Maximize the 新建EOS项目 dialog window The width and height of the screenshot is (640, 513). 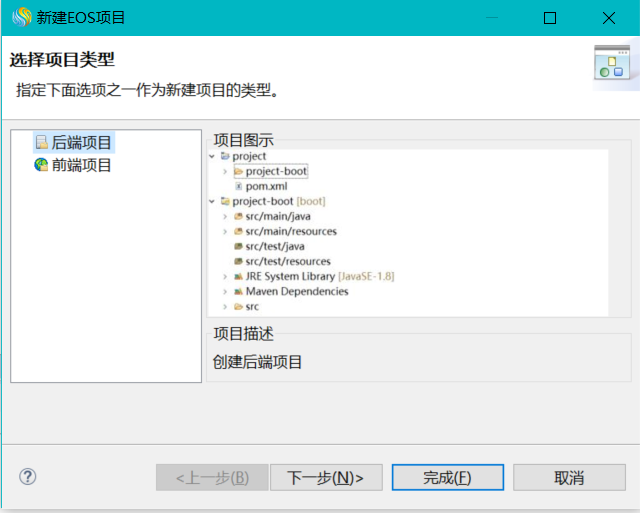click(549, 18)
